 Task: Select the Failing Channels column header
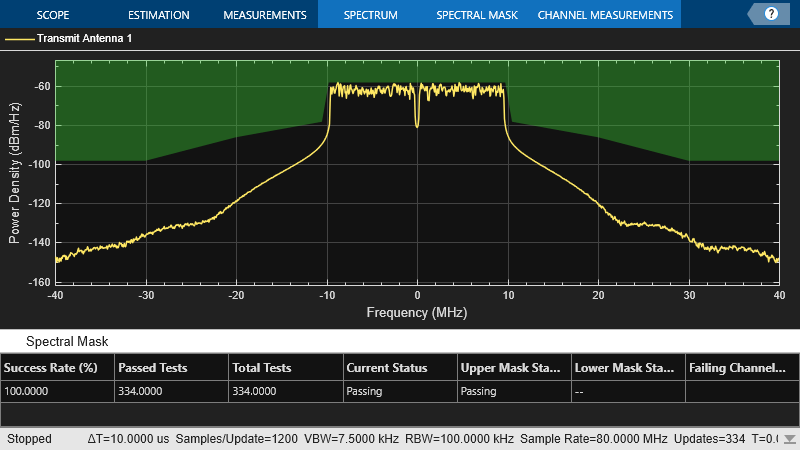739,367
